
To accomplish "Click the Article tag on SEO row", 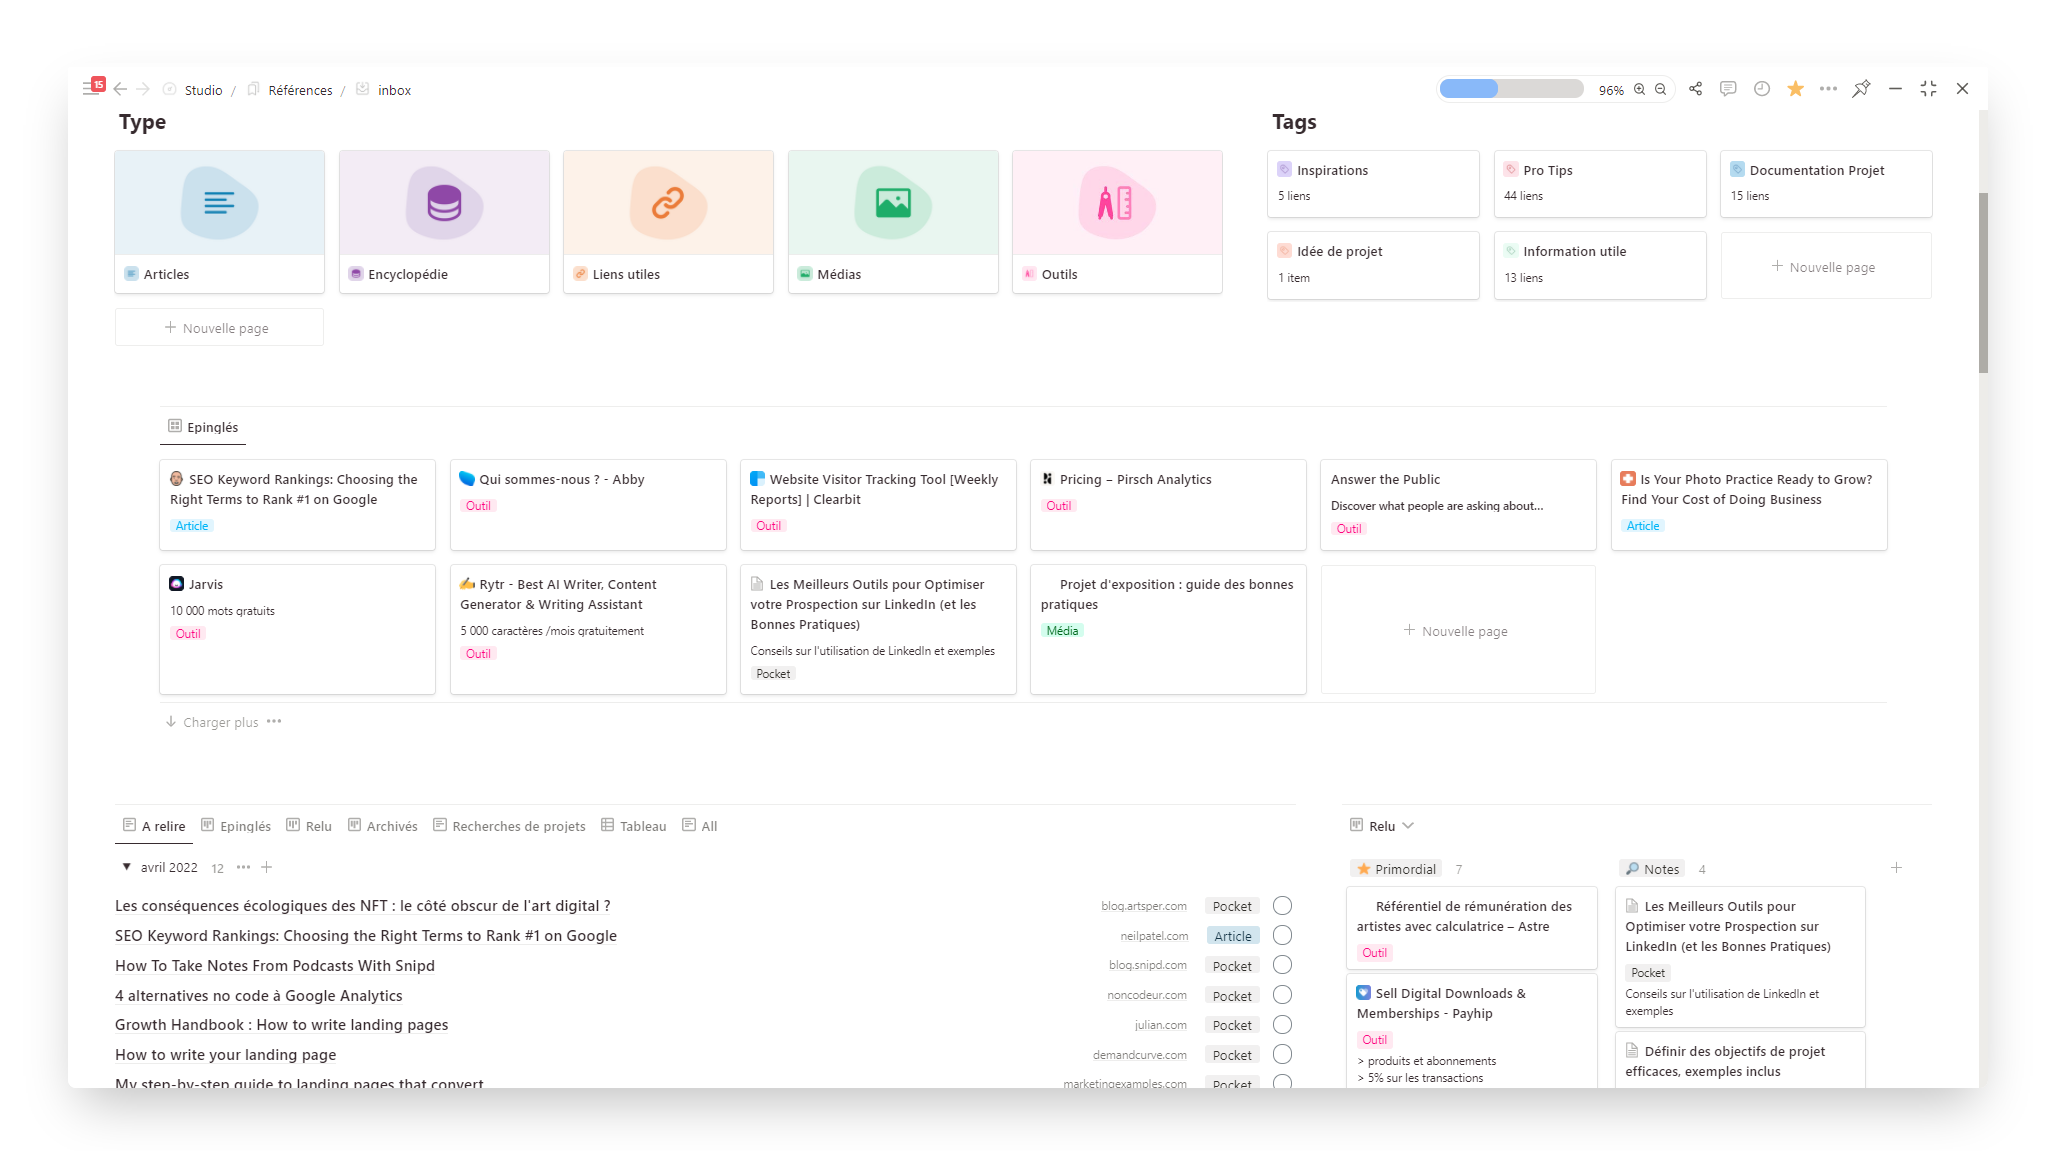I will (1233, 936).
